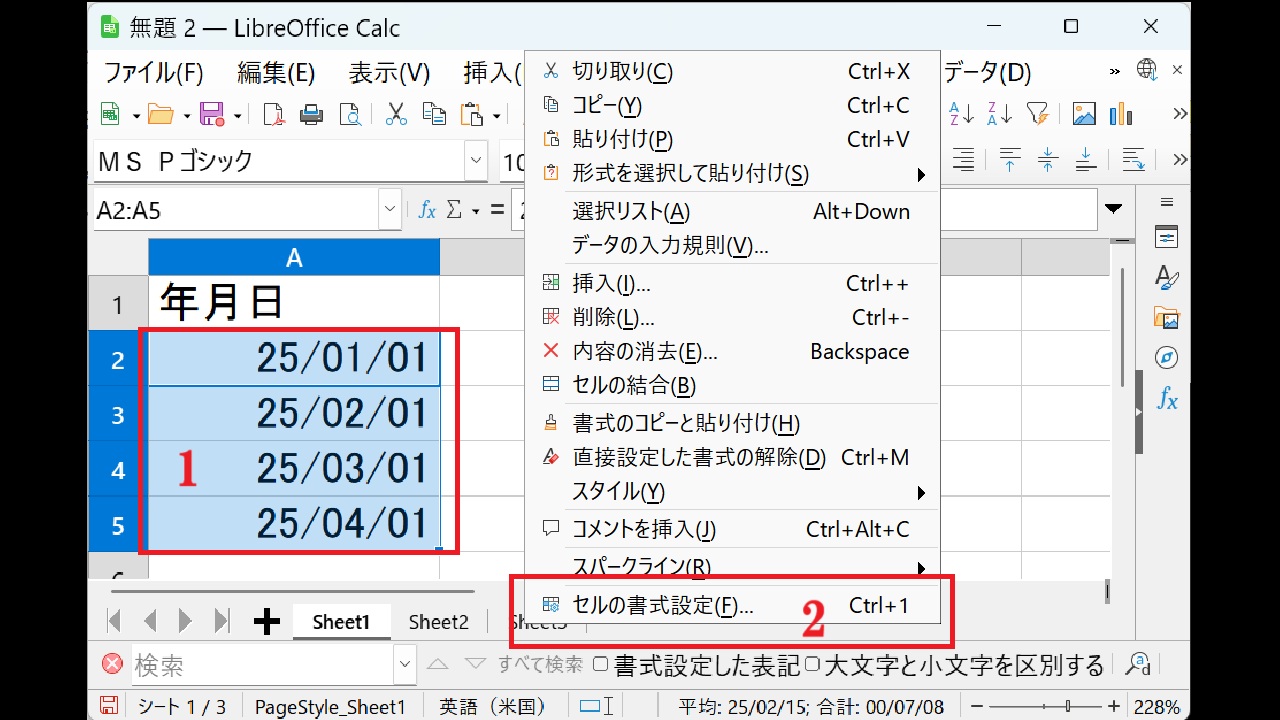Align cell content to the bottom

pyautogui.click(x=1085, y=160)
